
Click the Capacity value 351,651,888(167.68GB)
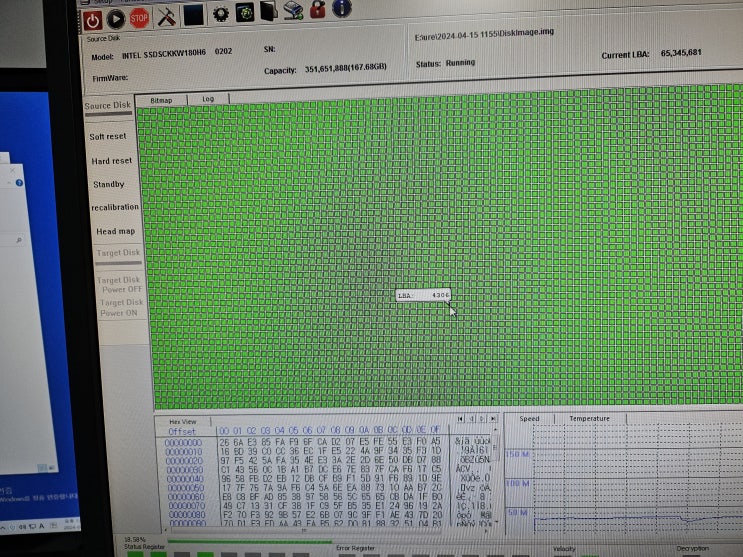[x=345, y=68]
